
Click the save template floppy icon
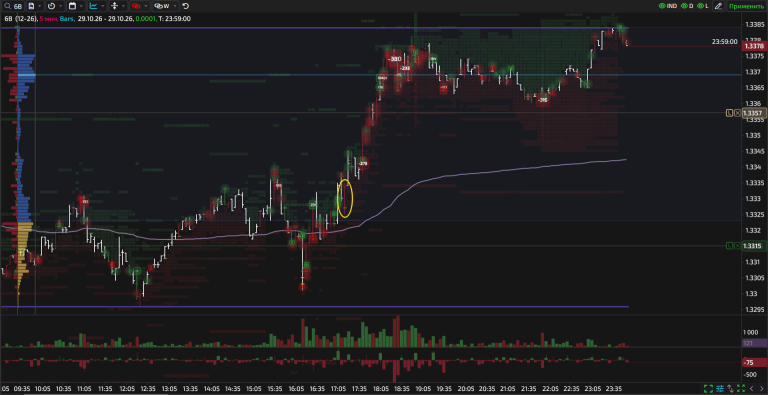[x=31, y=6]
